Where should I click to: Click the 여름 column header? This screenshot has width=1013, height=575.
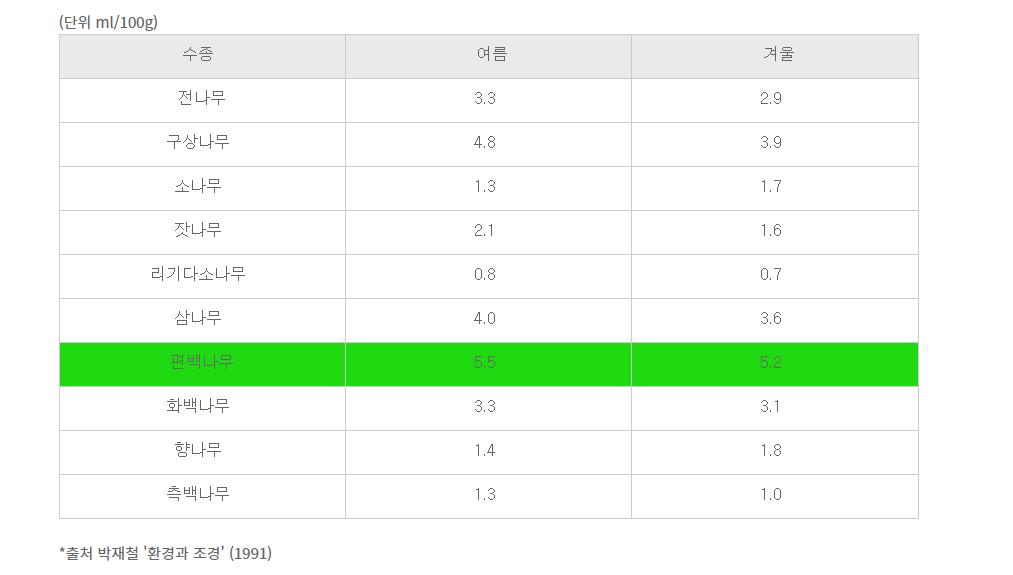488,57
